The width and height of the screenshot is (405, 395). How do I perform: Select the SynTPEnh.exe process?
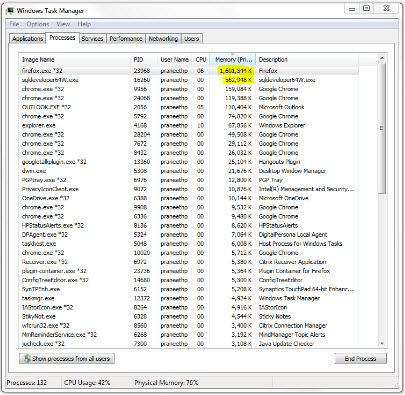click(x=189, y=289)
